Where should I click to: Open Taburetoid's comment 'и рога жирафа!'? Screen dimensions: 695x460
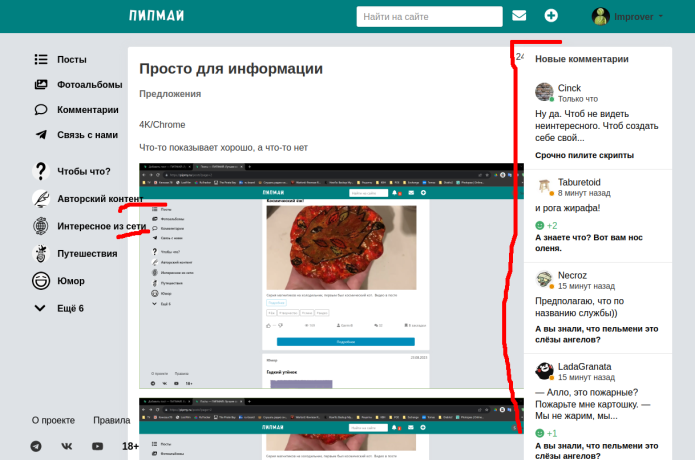coord(567,208)
